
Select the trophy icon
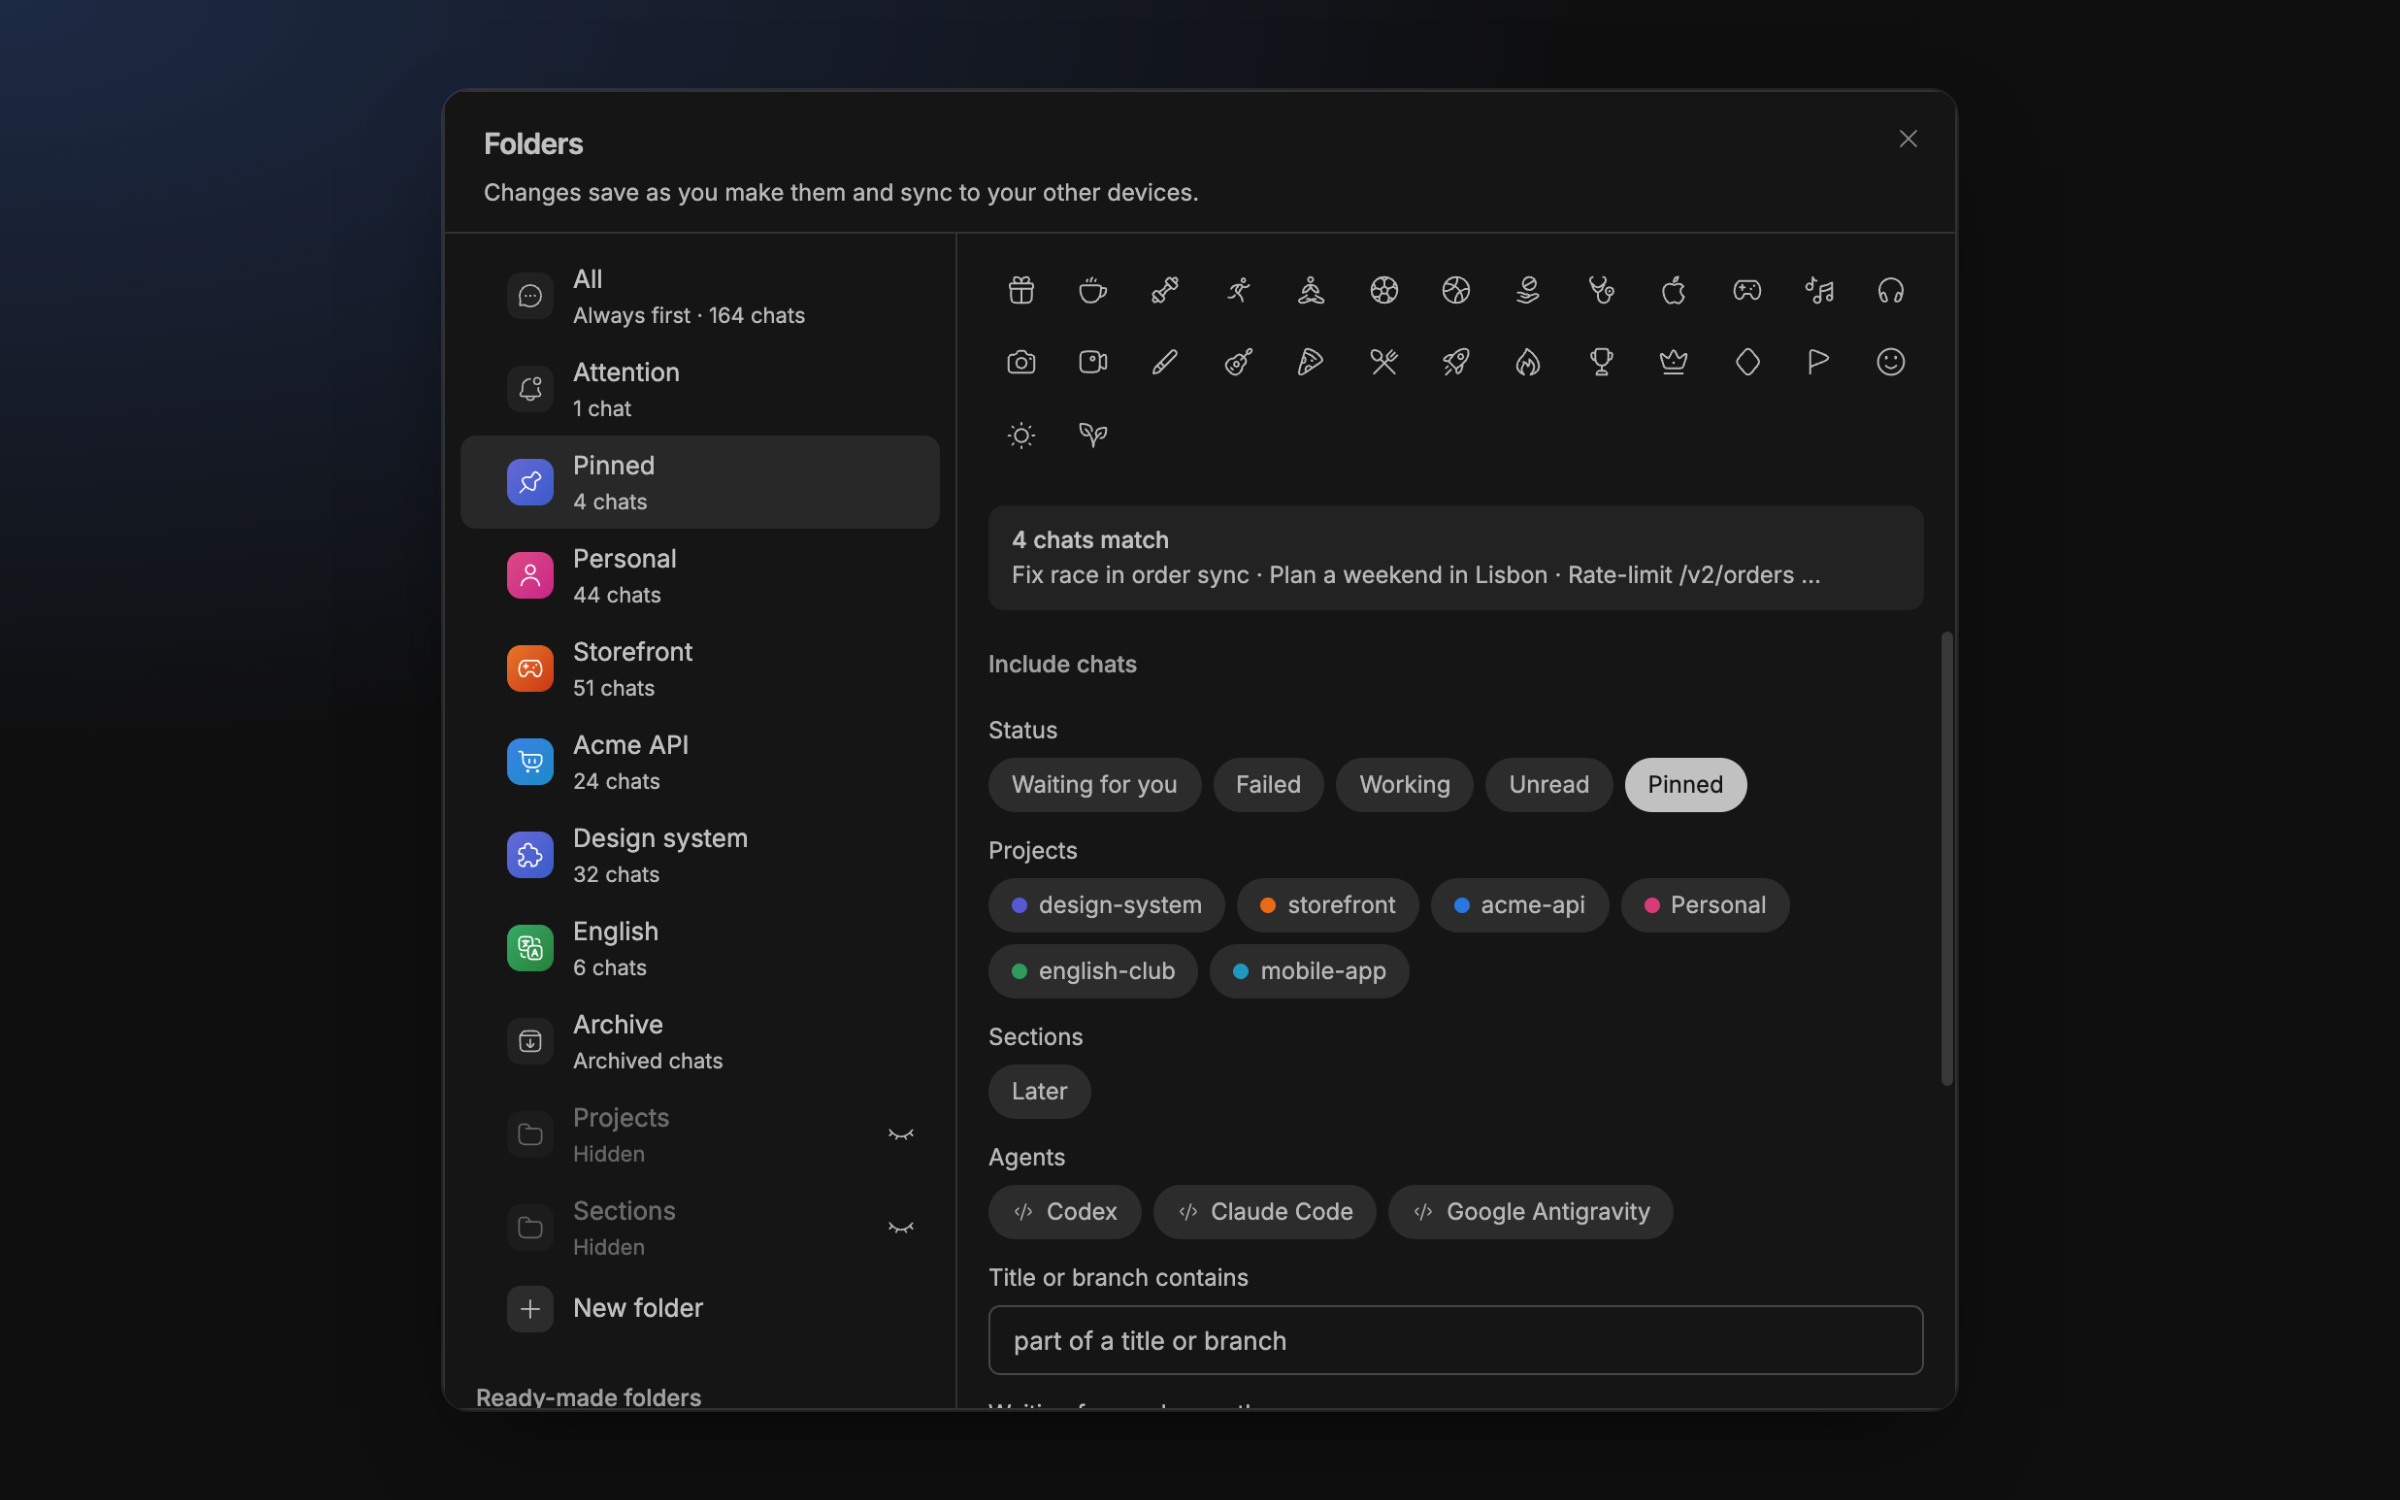coord(1601,362)
